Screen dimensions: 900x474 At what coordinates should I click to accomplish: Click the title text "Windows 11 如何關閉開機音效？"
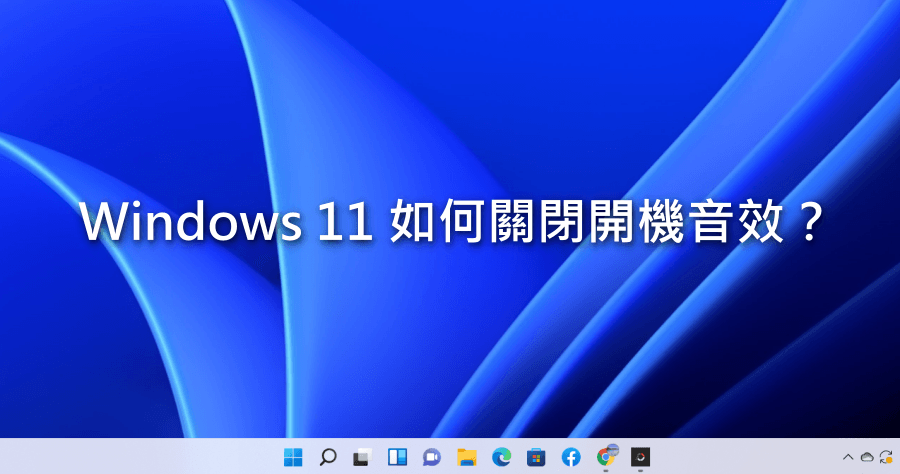click(452, 222)
